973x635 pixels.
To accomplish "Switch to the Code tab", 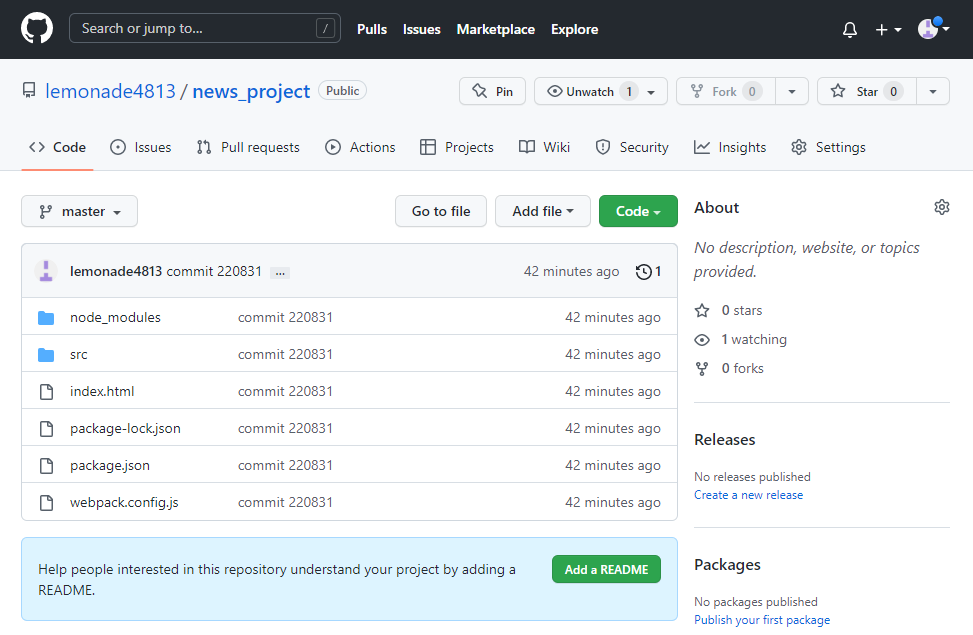I will pyautogui.click(x=57, y=147).
